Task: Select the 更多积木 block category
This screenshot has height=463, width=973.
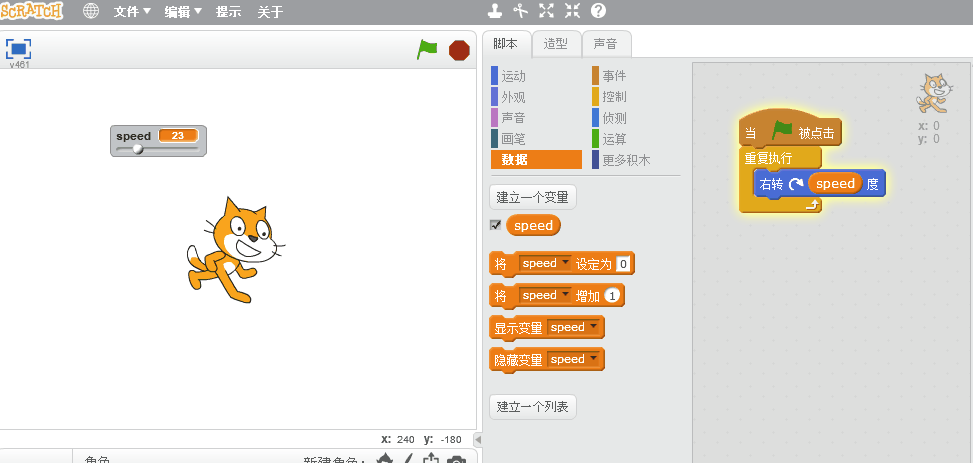Action: click(x=621, y=160)
